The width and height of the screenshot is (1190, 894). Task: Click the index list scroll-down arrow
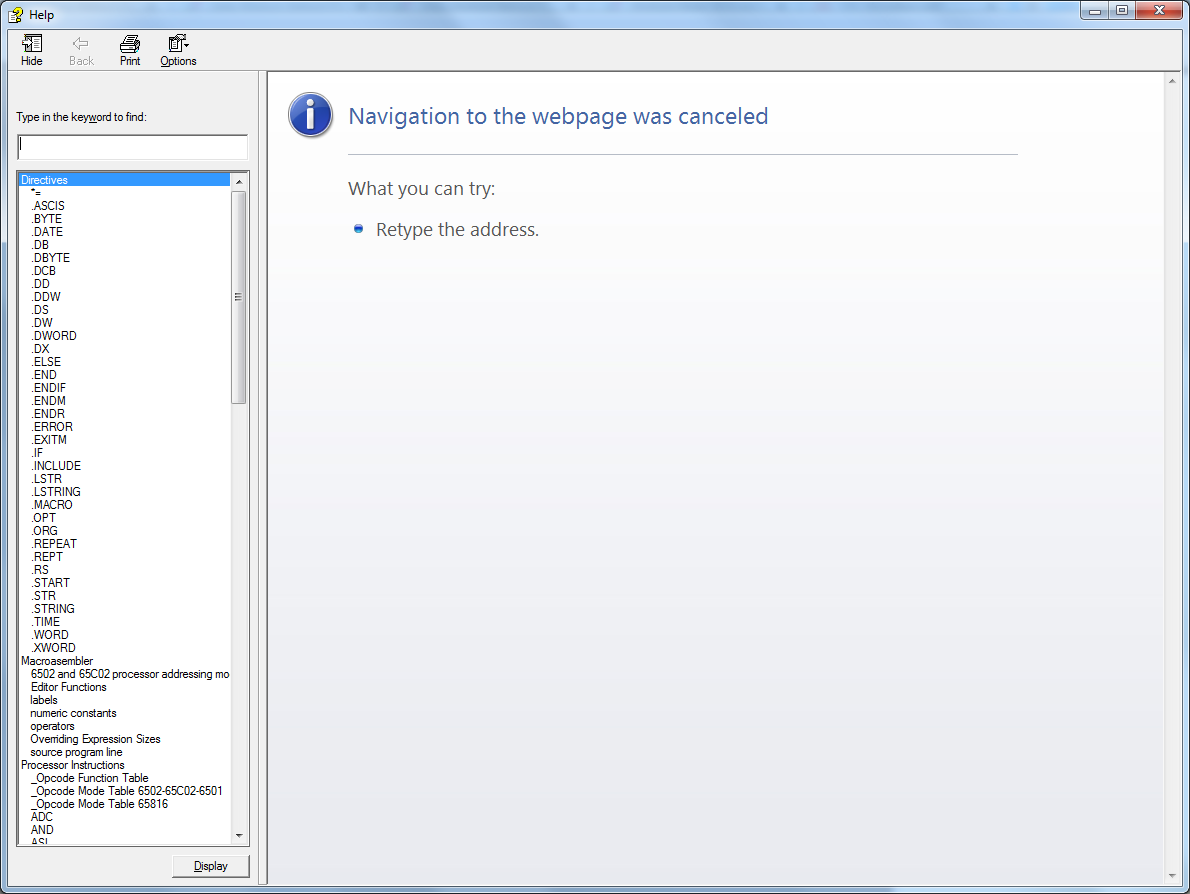tap(239, 835)
